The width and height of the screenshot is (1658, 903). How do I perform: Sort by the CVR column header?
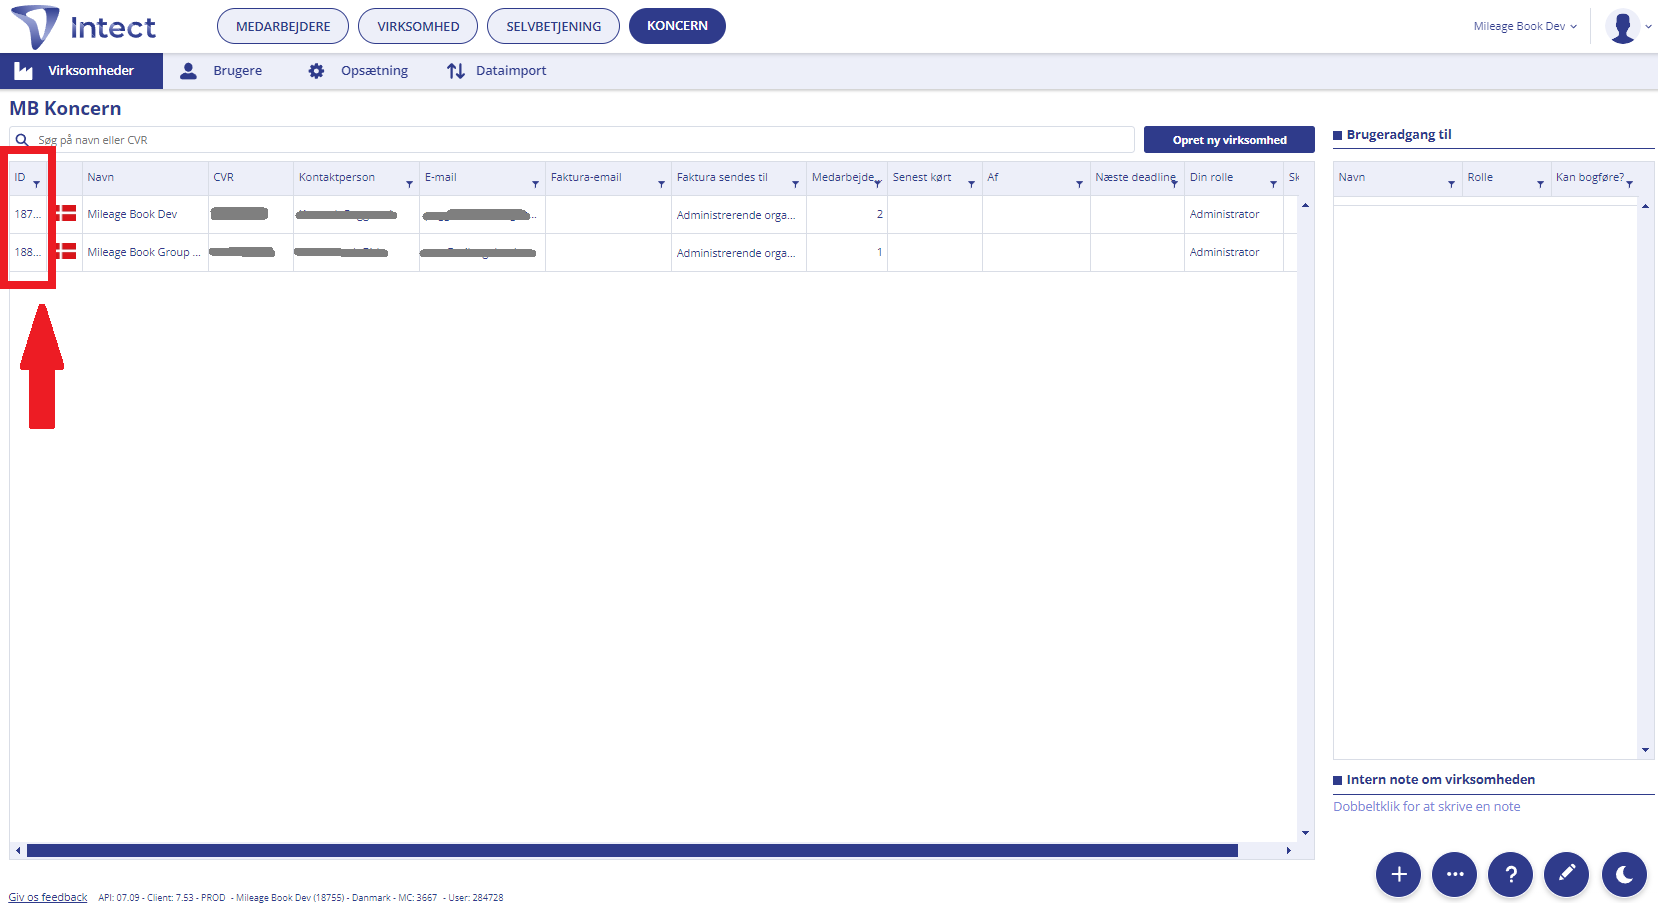[223, 177]
